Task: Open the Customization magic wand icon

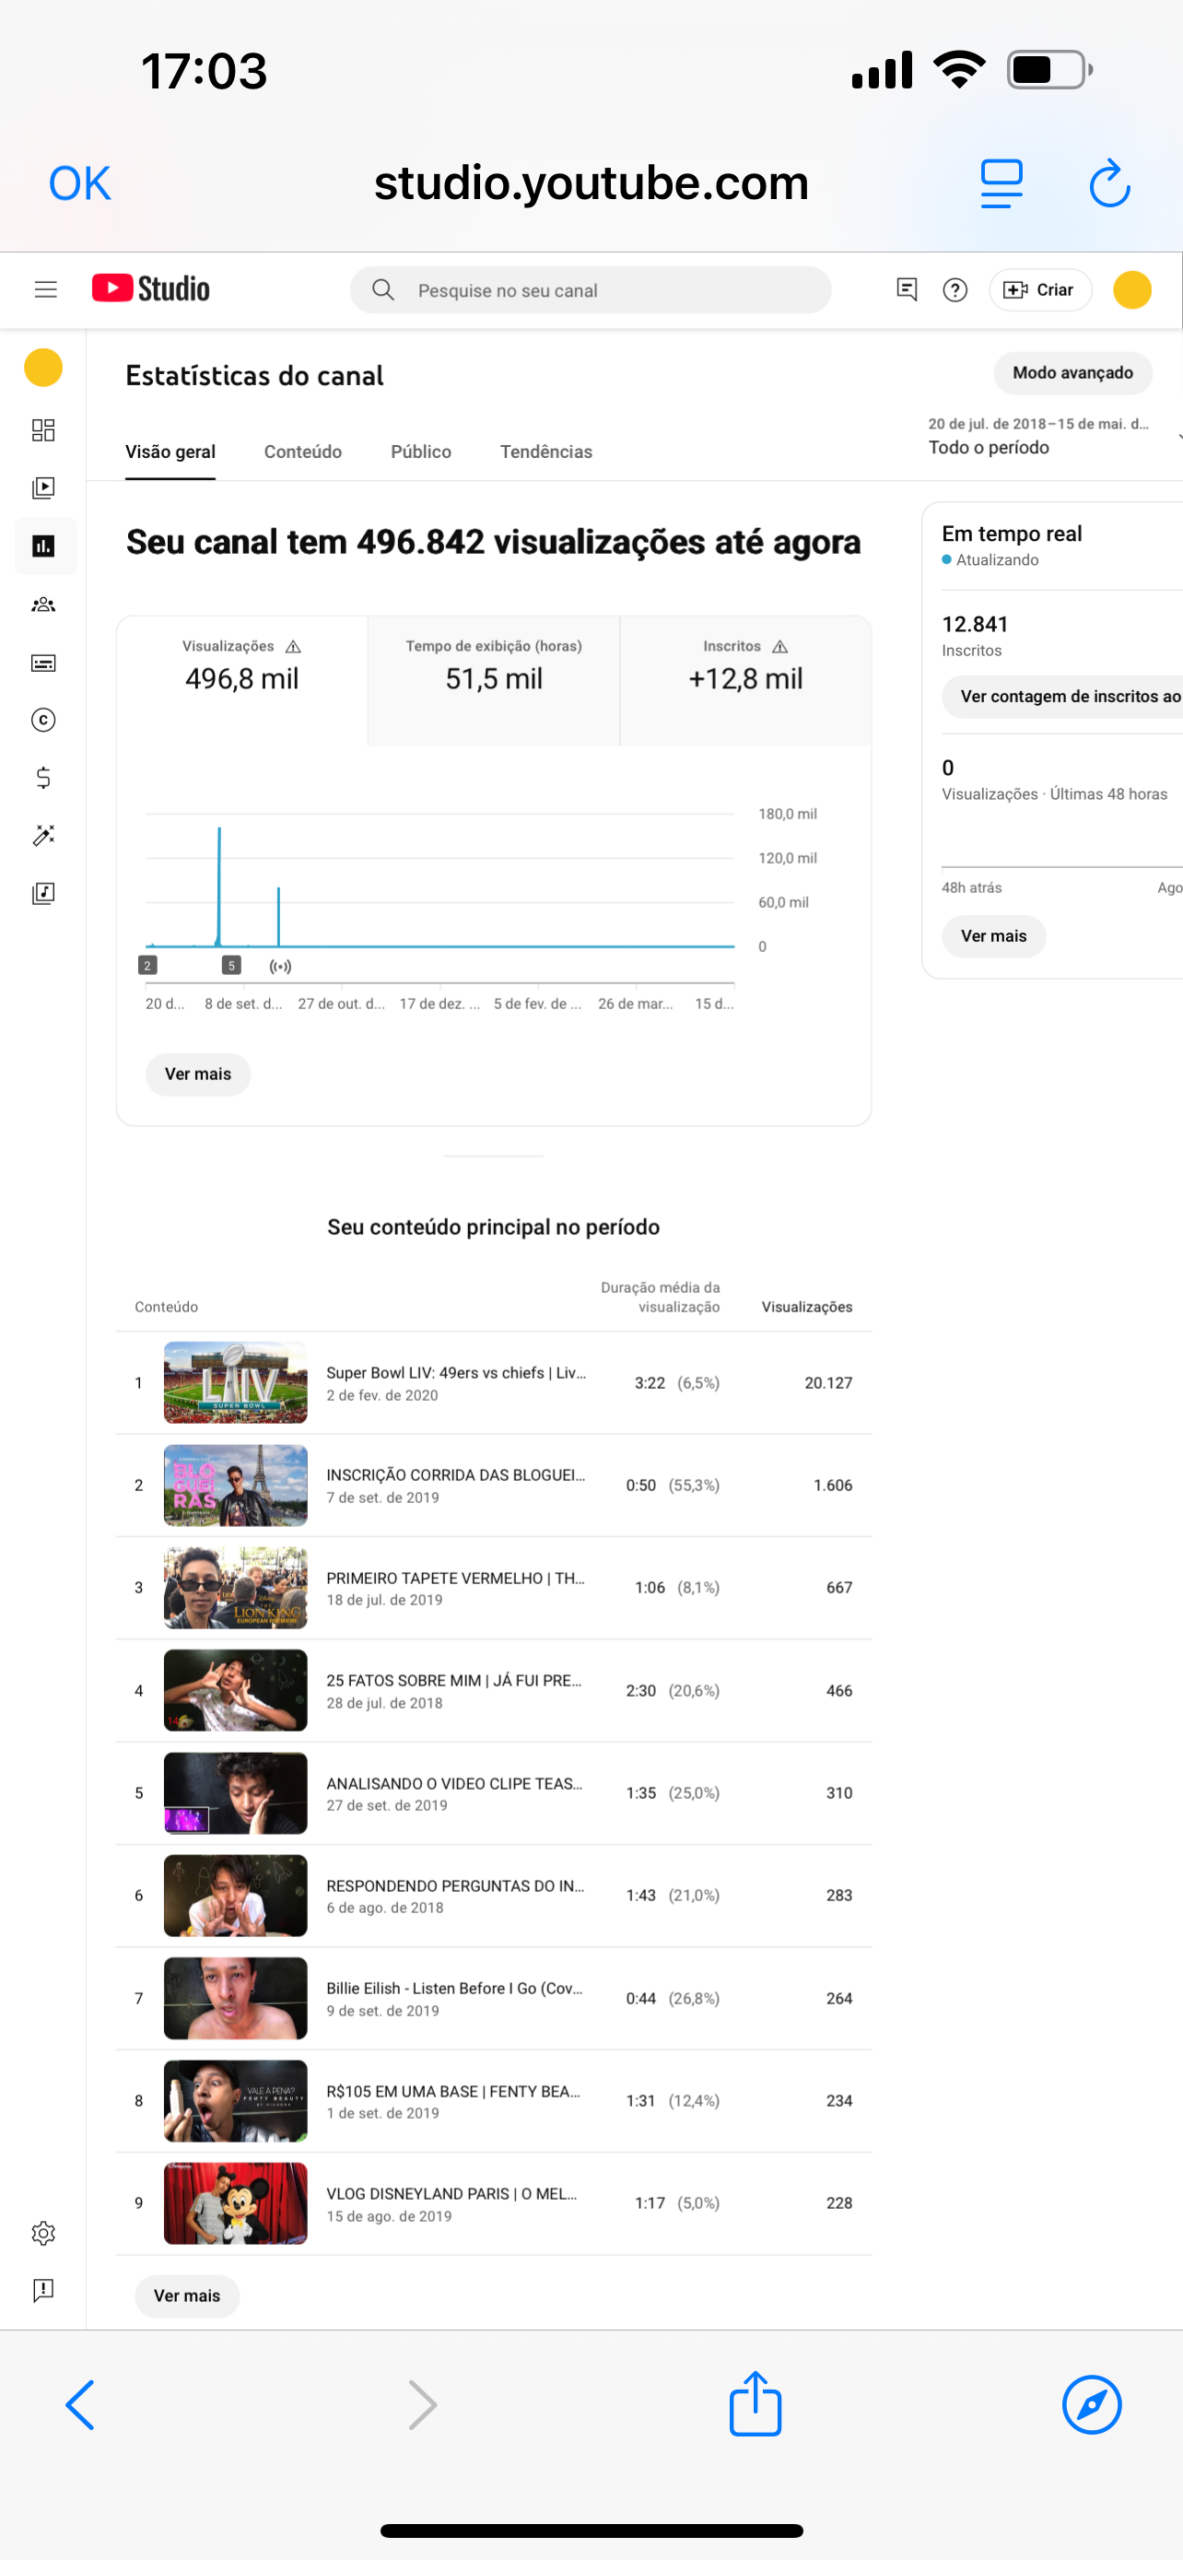Action: (x=43, y=836)
